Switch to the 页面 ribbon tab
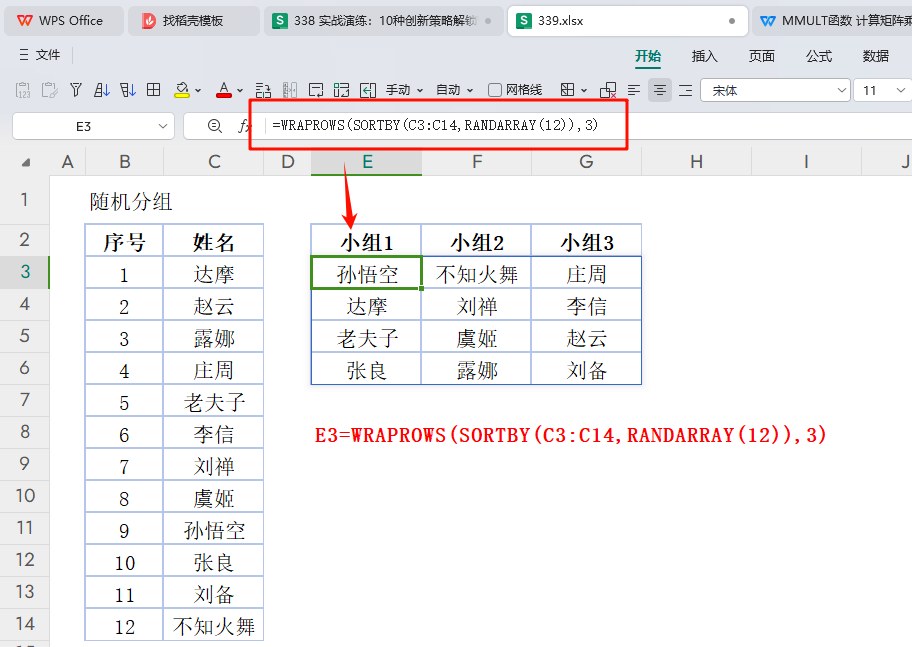912x647 pixels. tap(761, 56)
